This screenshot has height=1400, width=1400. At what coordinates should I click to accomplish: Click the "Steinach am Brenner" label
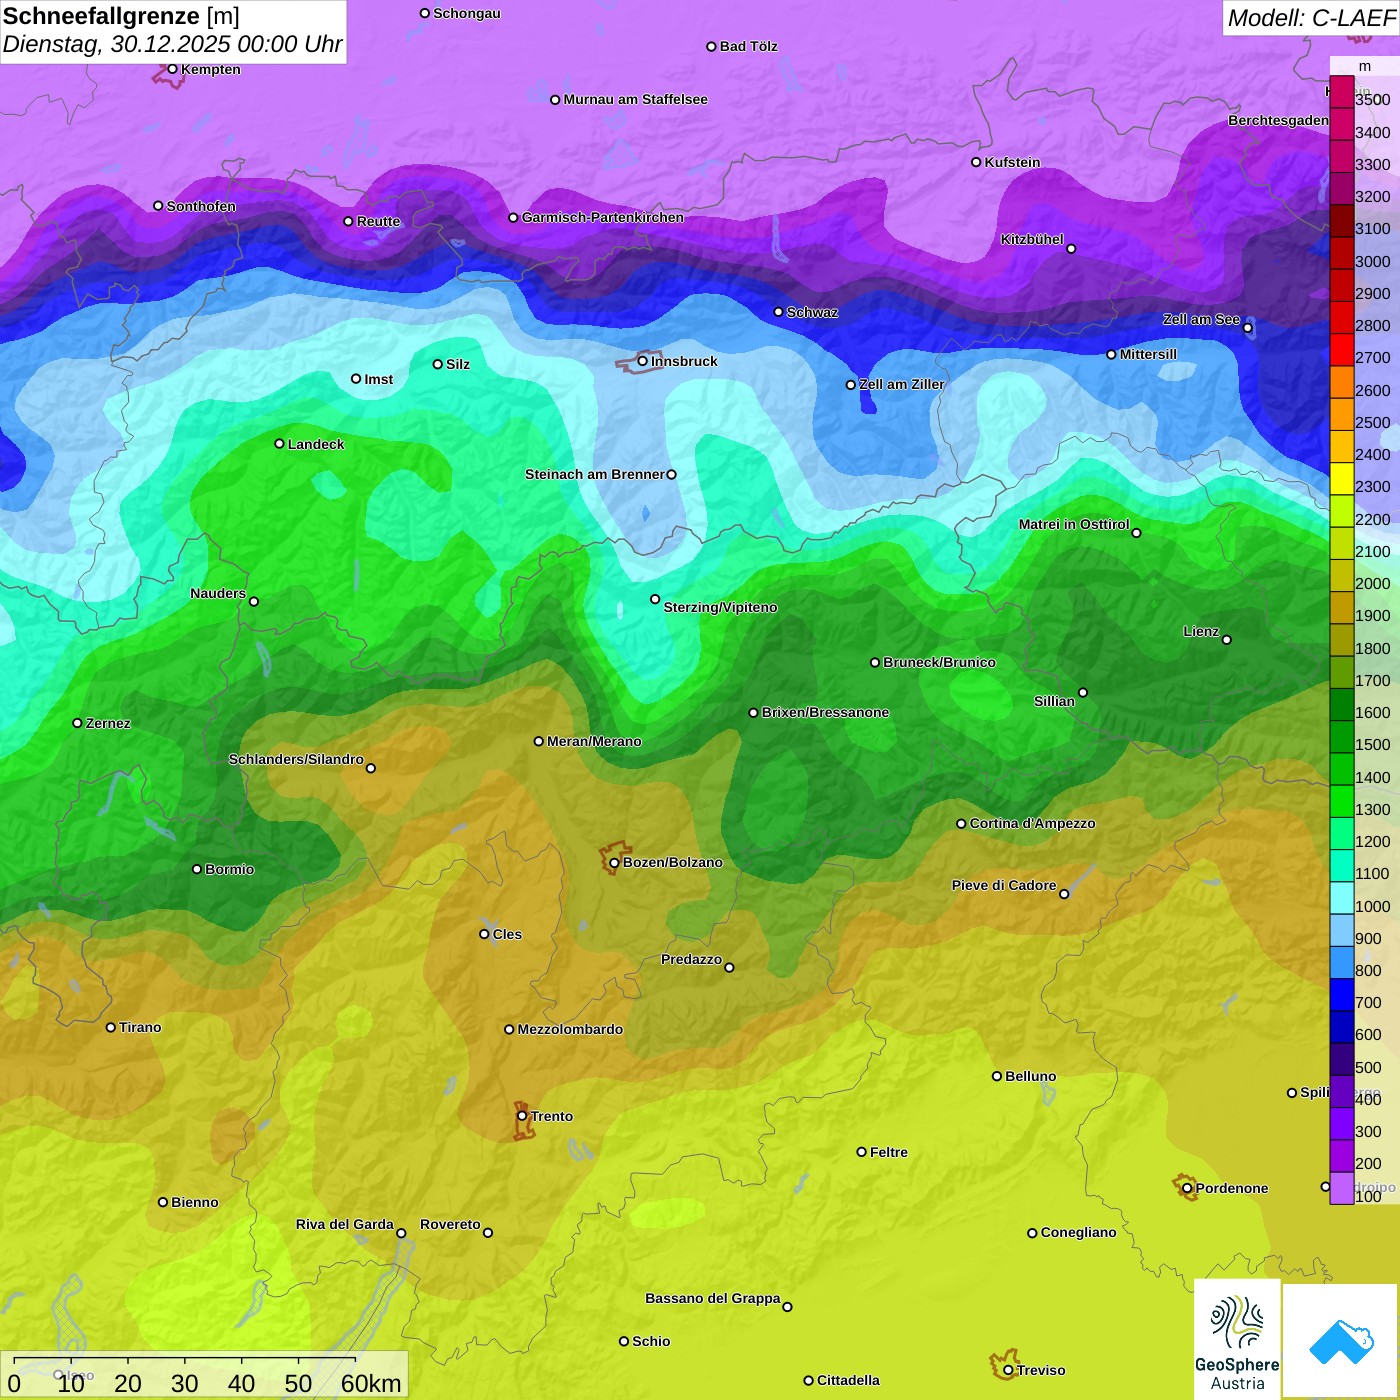click(595, 474)
